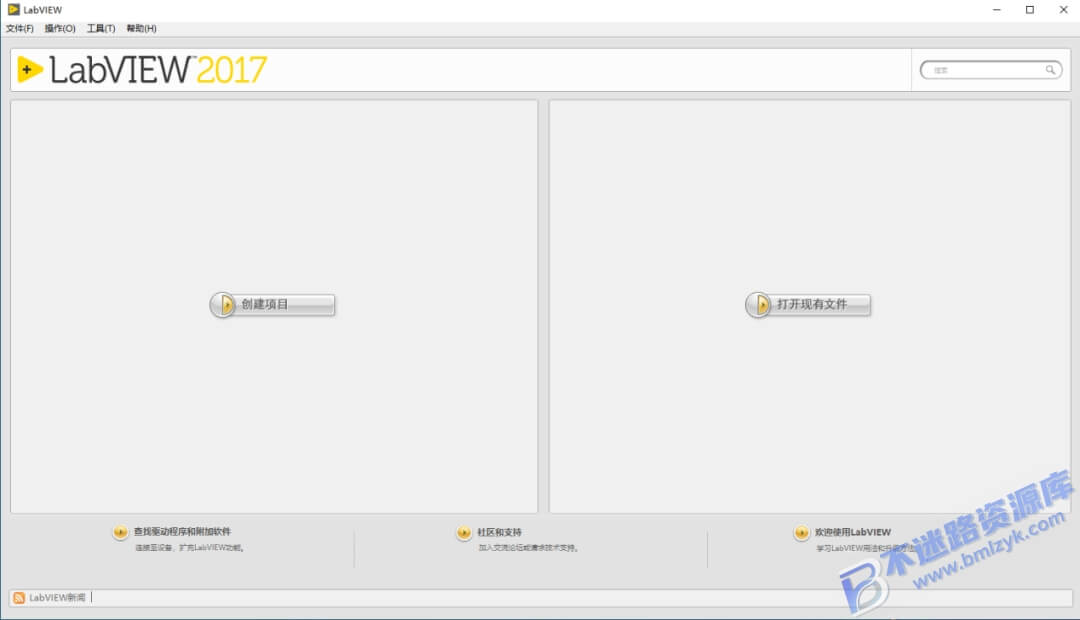This screenshot has height=620, width=1080.
Task: Open the 社区和支持 link
Action: (499, 533)
